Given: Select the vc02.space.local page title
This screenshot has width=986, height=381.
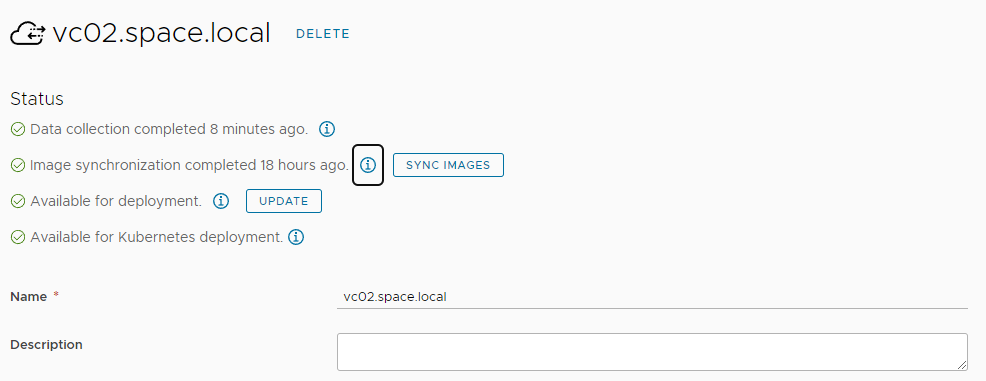Looking at the screenshot, I should (161, 33).
